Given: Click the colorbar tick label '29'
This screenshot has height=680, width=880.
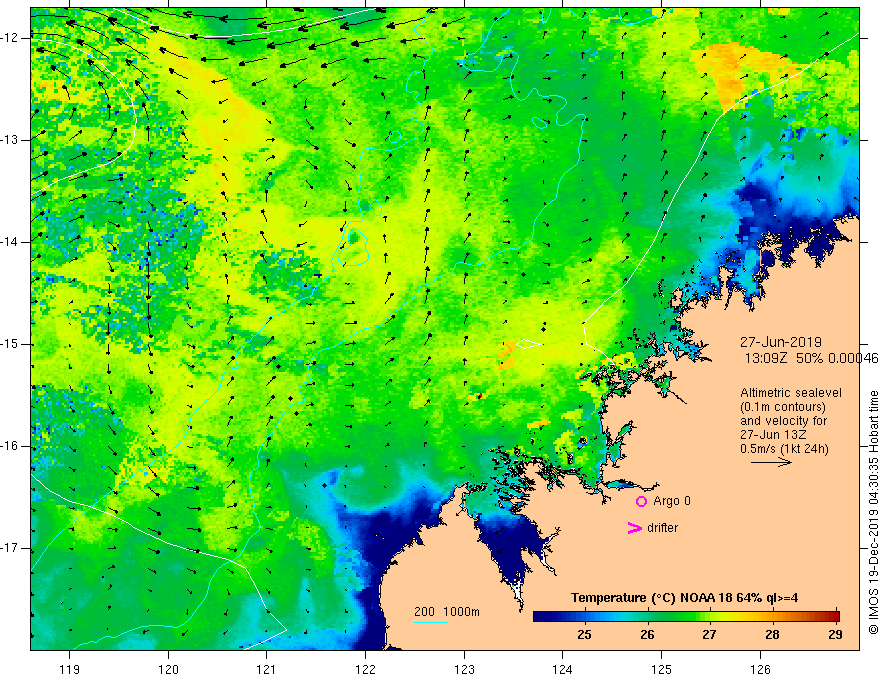Looking at the screenshot, I should (835, 635).
